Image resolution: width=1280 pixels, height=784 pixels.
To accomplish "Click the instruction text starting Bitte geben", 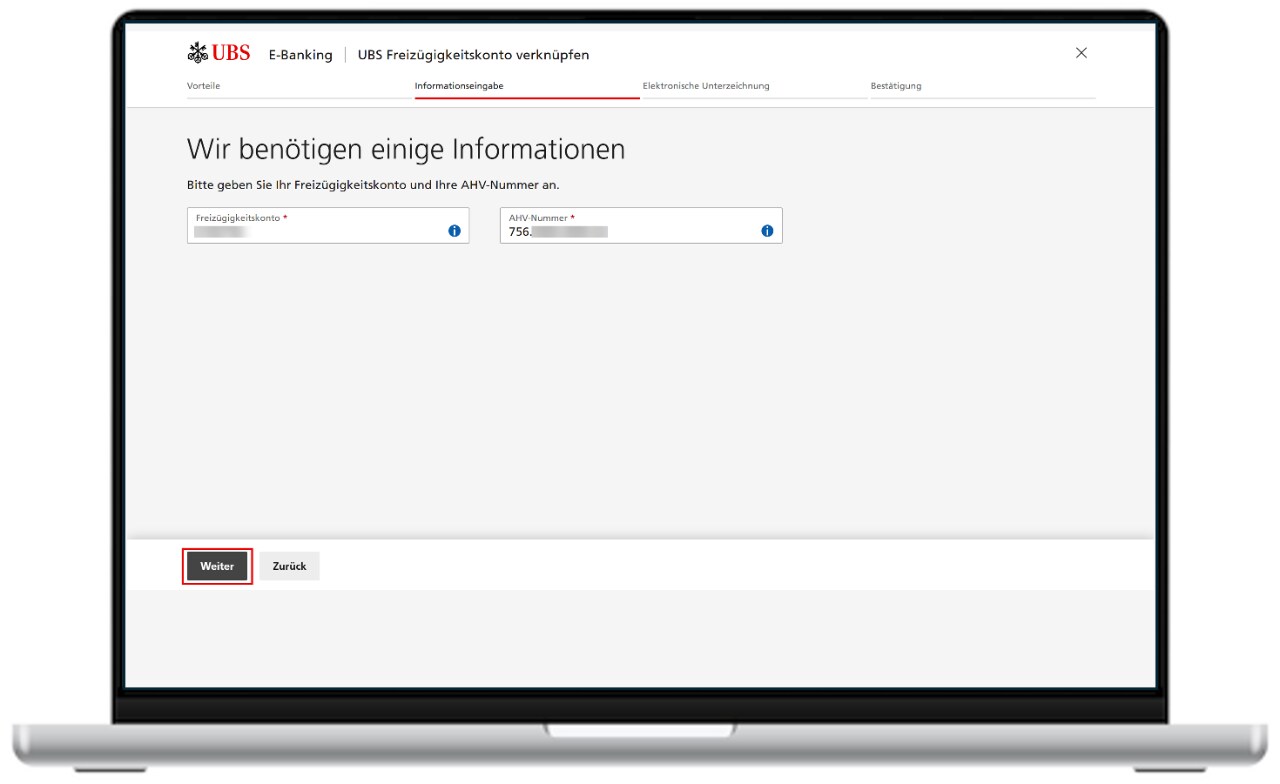I will click(x=372, y=185).
